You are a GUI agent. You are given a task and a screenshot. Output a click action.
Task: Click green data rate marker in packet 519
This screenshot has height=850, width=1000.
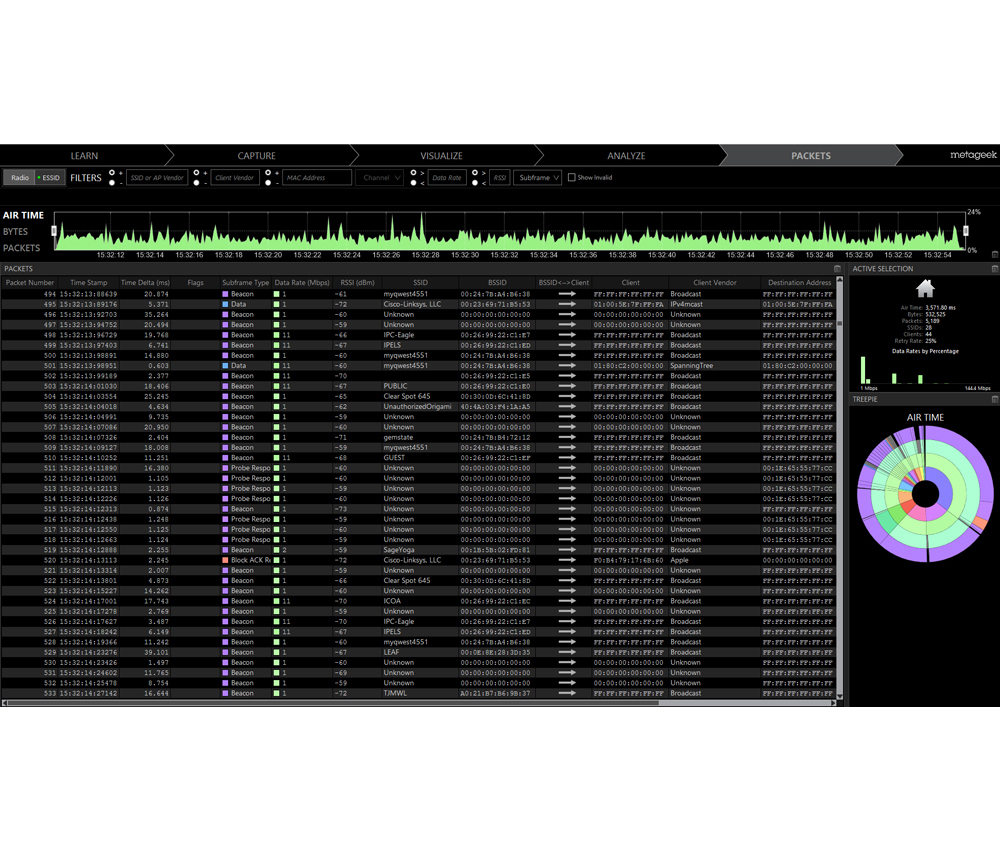277,550
